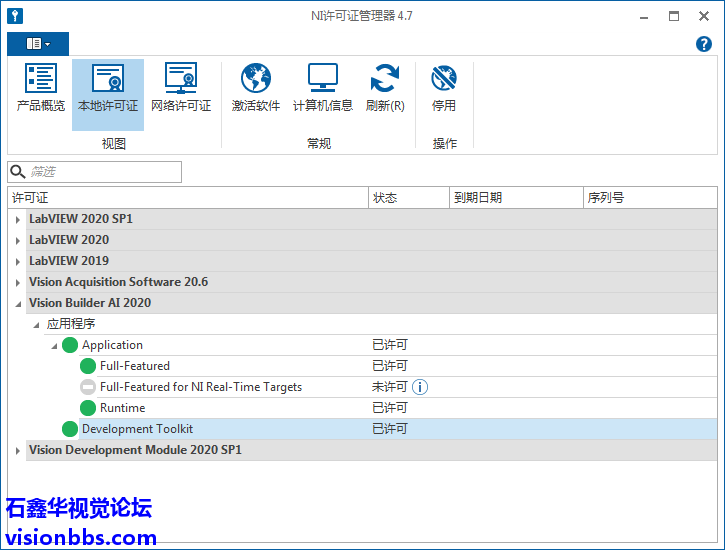
Task: Select the Runtime license item
Action: pos(122,408)
